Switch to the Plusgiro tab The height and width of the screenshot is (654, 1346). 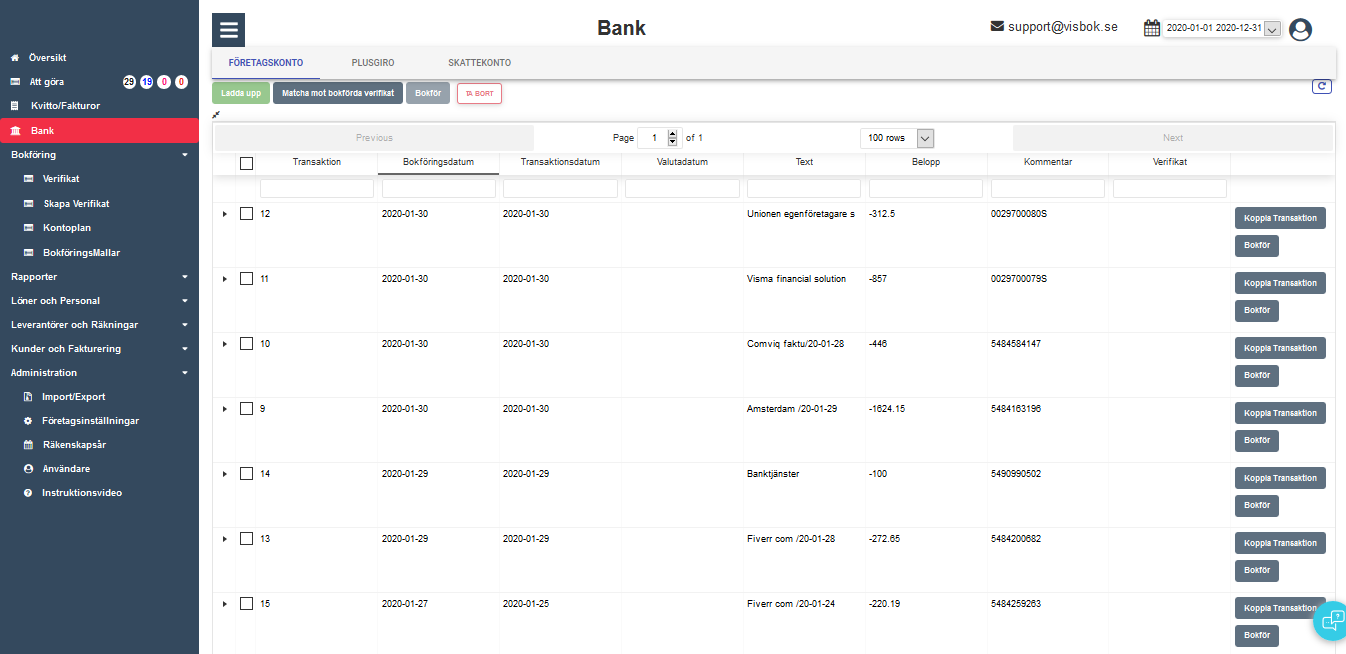[373, 63]
